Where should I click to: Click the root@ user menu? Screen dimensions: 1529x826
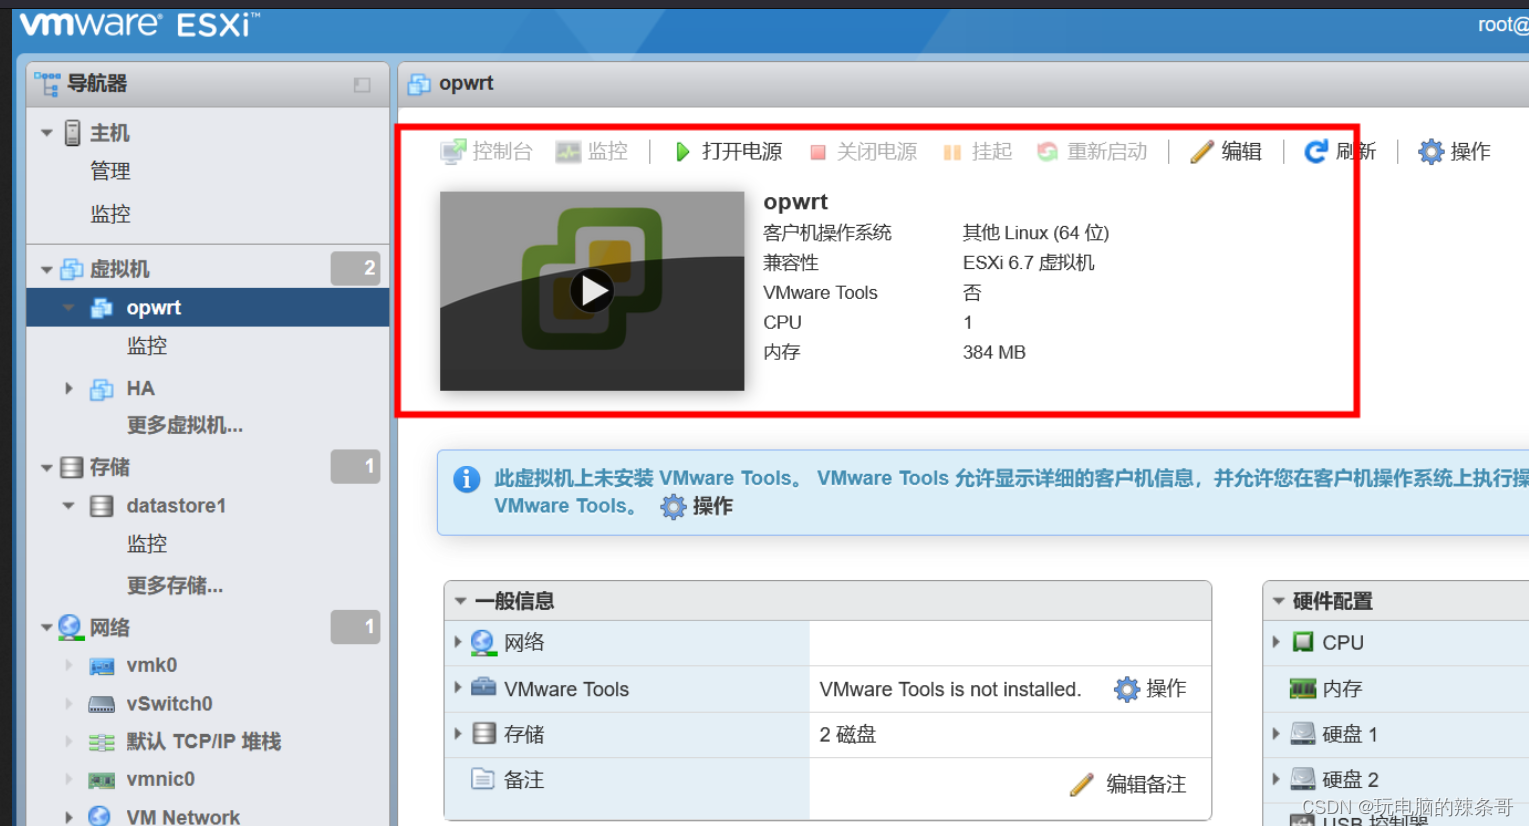1503,25
